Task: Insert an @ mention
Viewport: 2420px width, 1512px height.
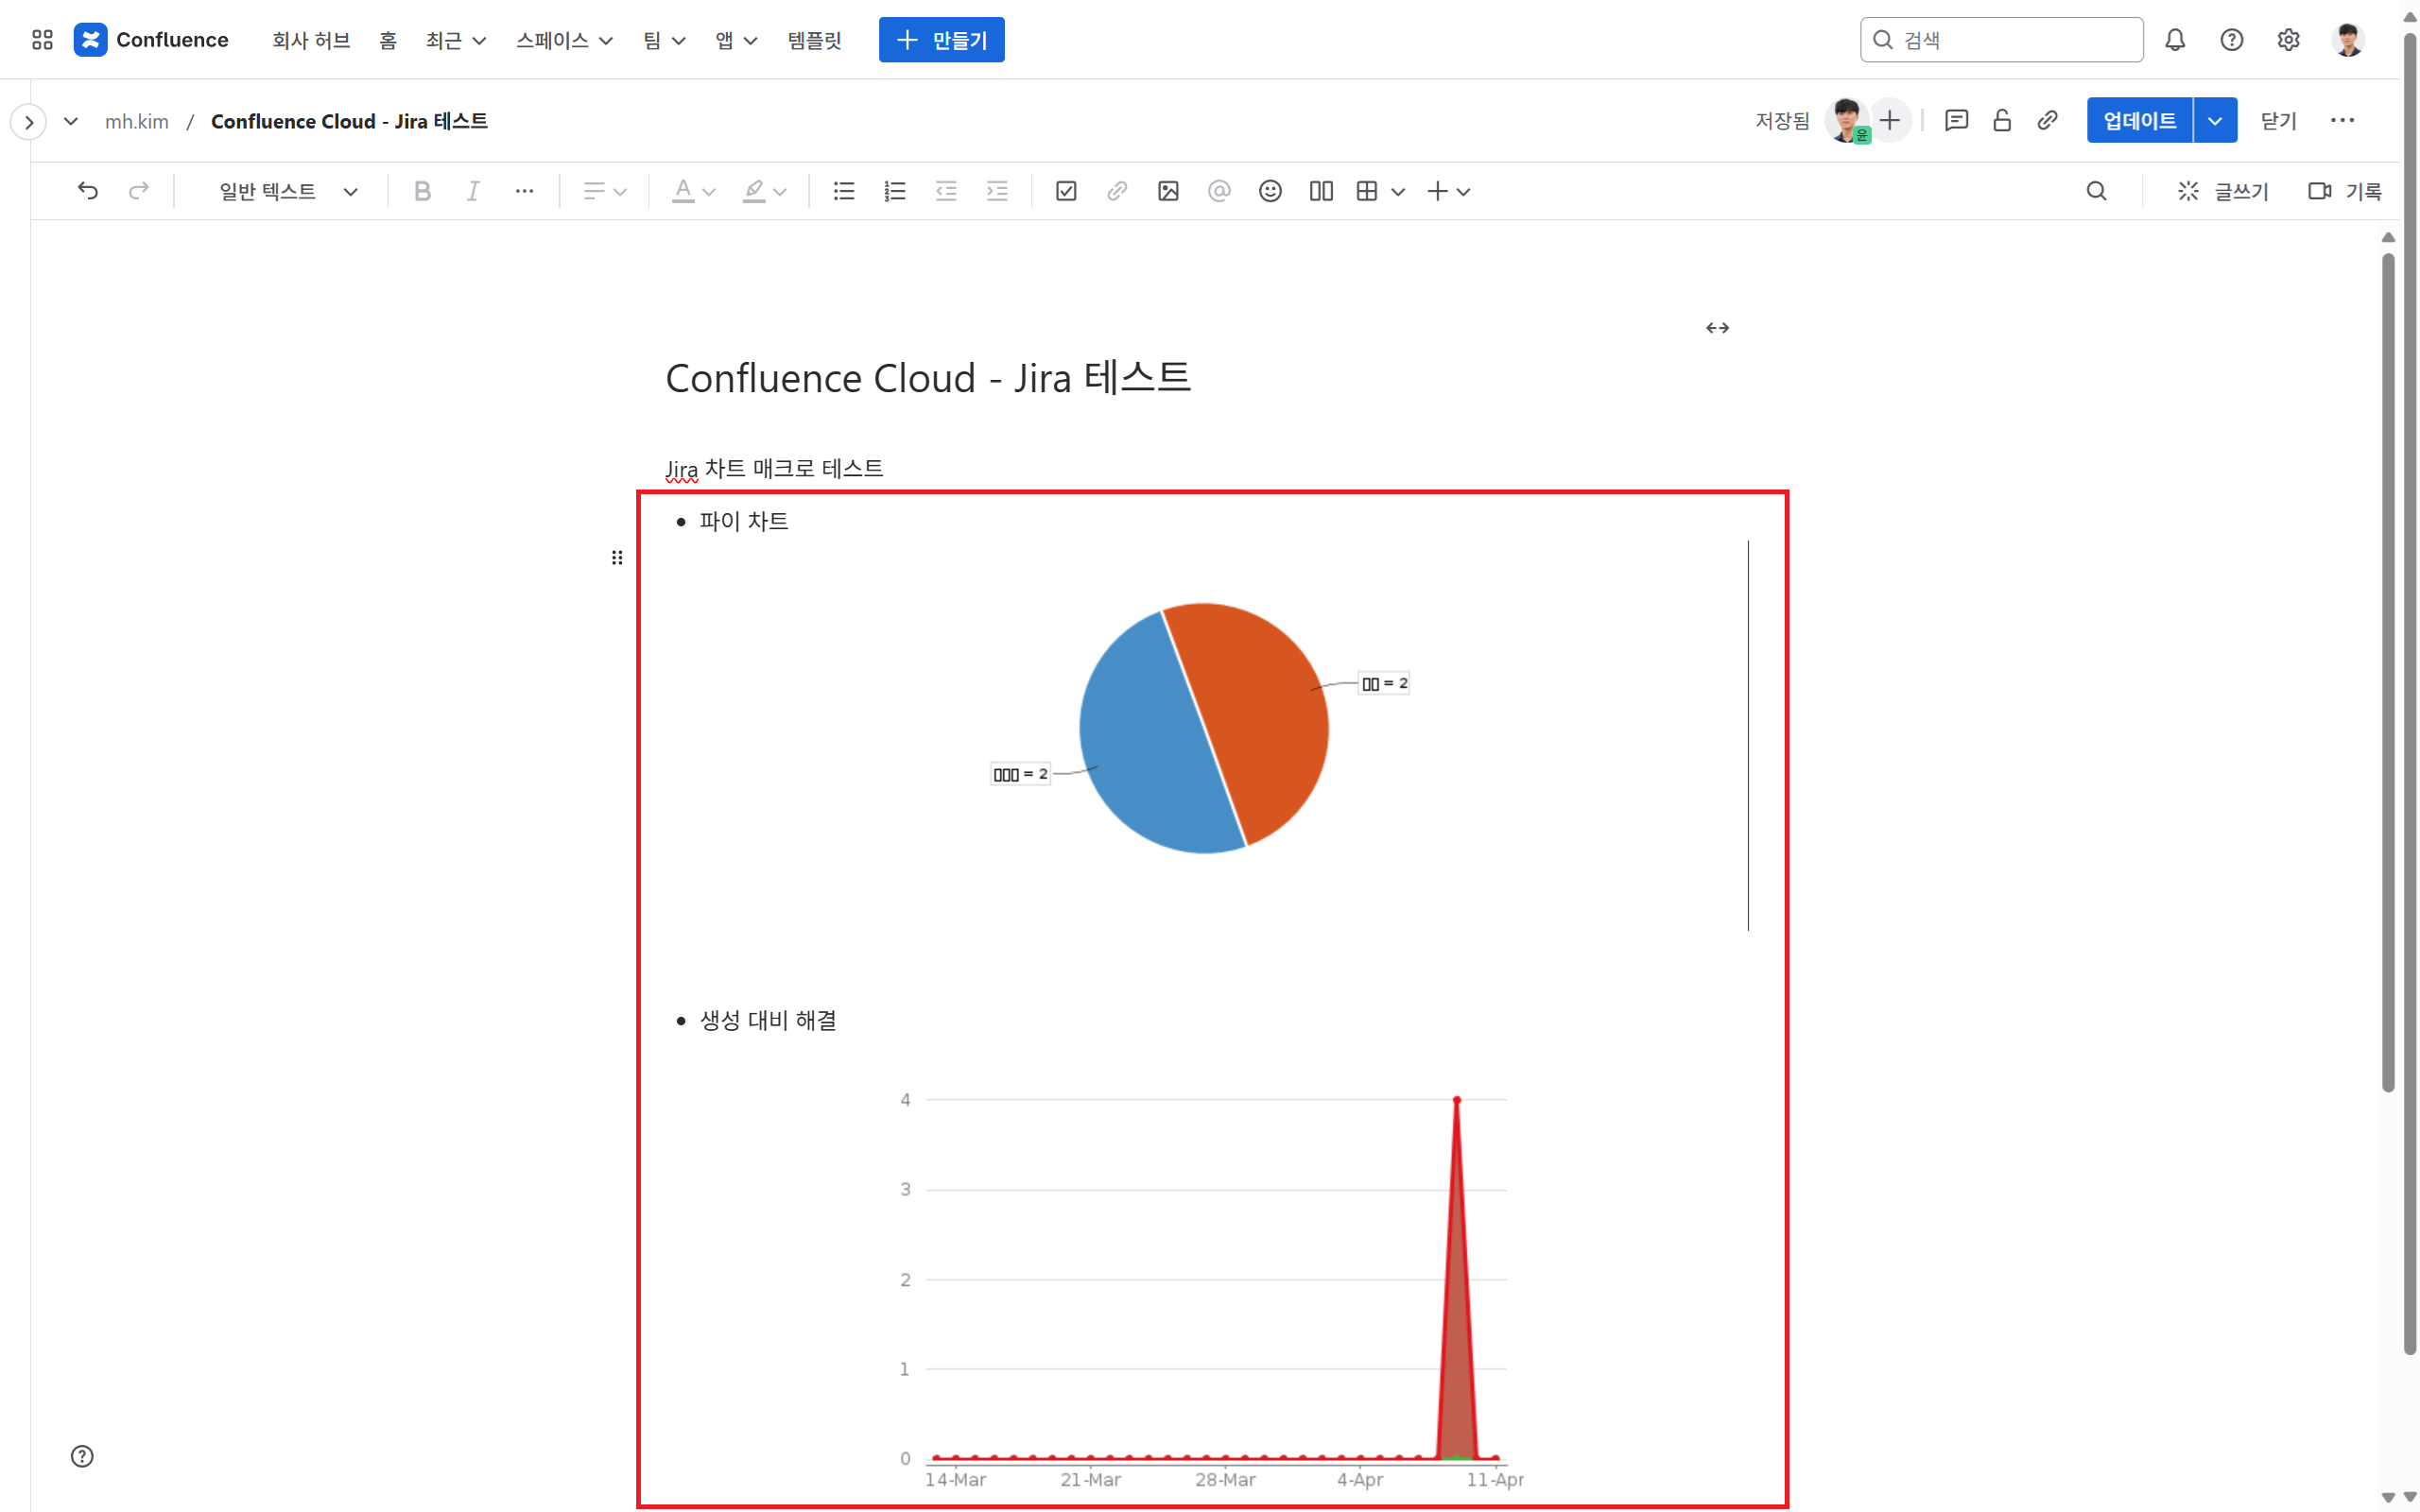Action: pyautogui.click(x=1219, y=191)
